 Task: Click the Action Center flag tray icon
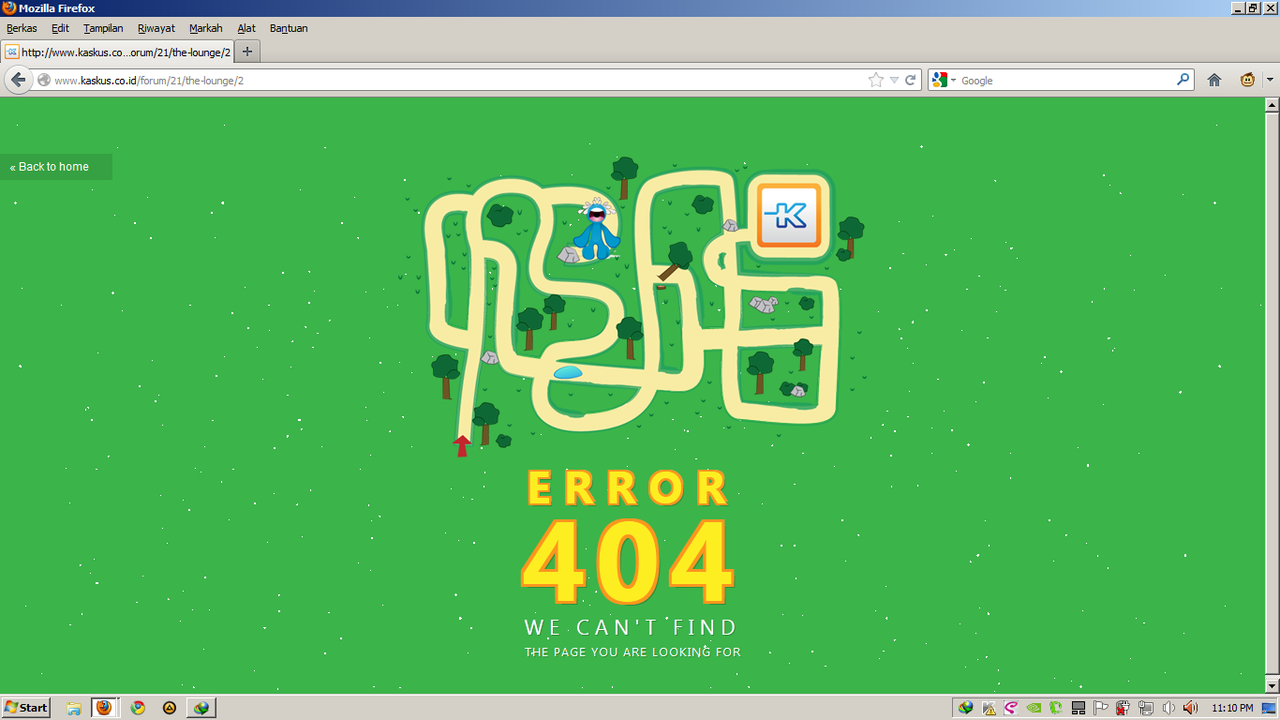[1100, 708]
